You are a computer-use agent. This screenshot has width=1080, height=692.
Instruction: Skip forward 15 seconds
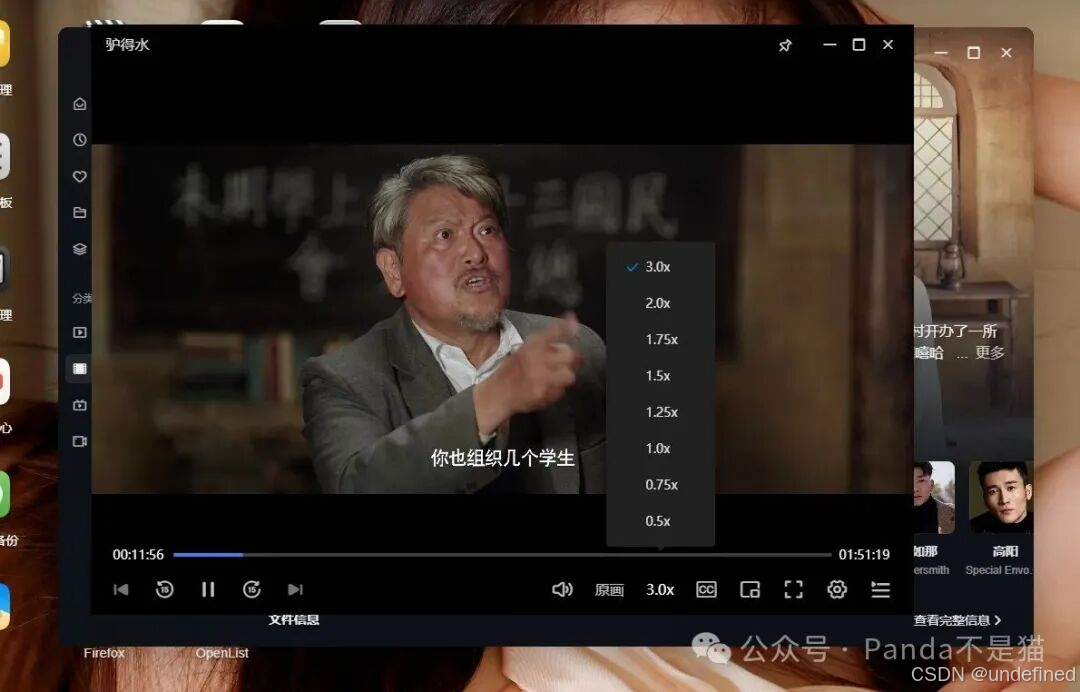pos(251,589)
